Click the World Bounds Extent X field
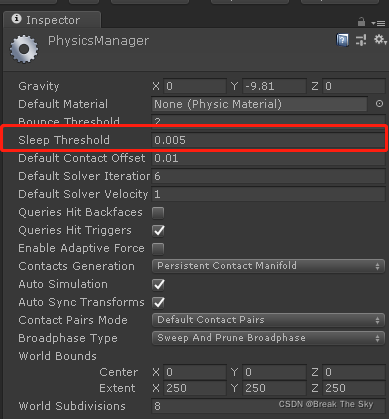Screen dimensions: 389x419 pos(195,388)
